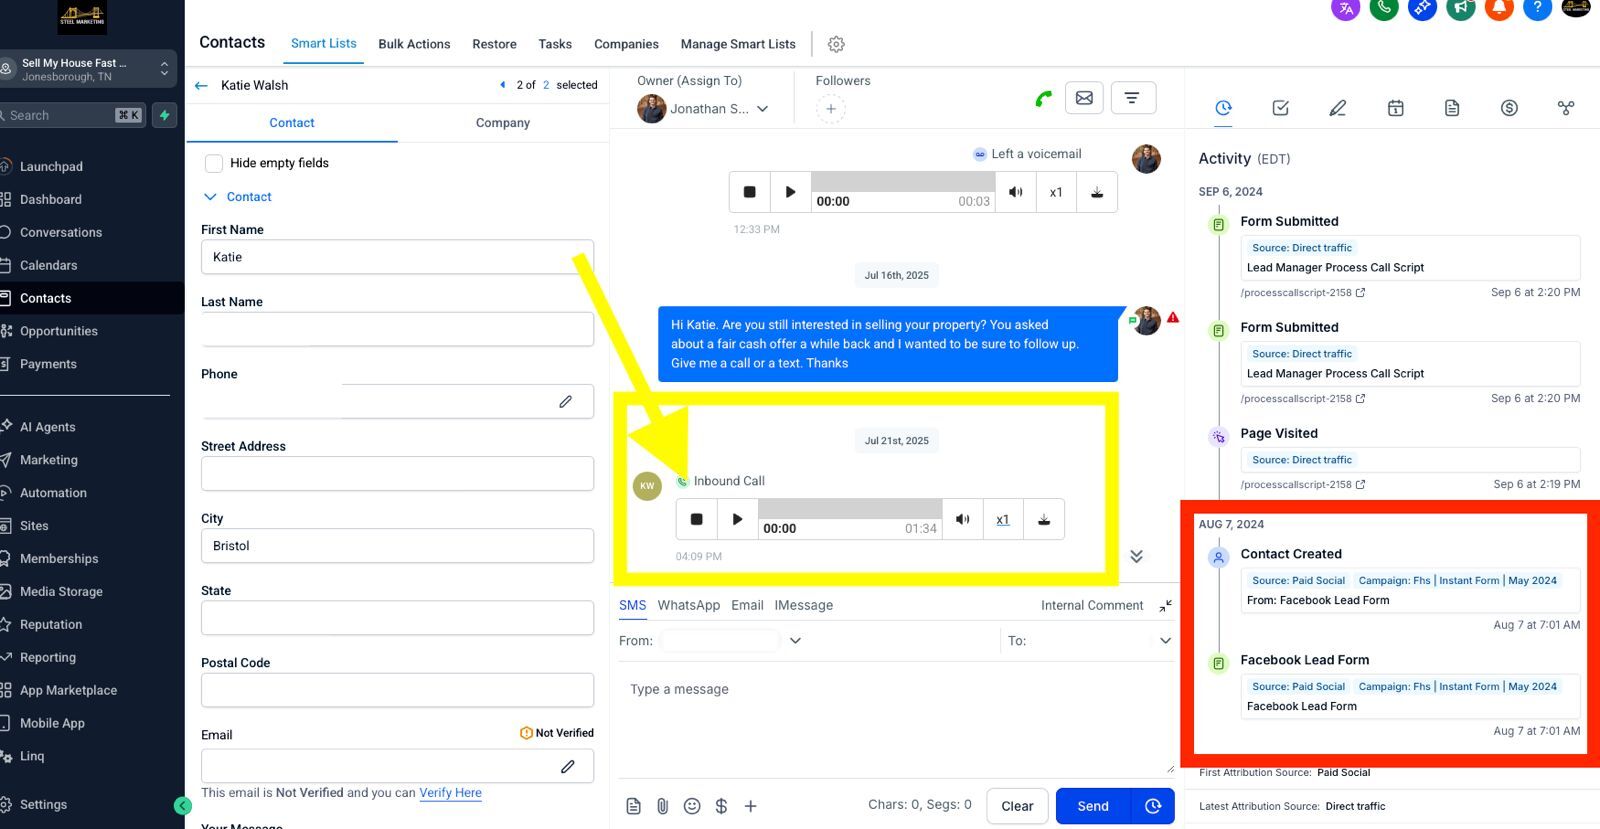Expand the Owner Jonathan S... dropdown
This screenshot has height=829, width=1600.
pos(762,109)
